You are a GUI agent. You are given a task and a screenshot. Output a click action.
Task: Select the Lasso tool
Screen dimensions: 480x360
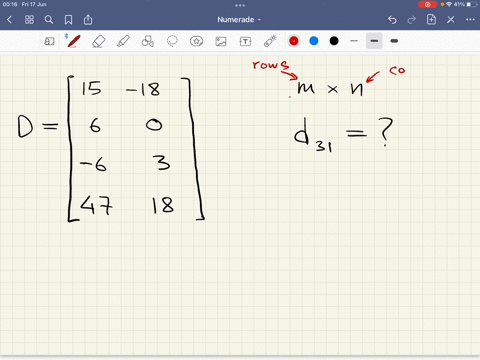click(x=172, y=41)
